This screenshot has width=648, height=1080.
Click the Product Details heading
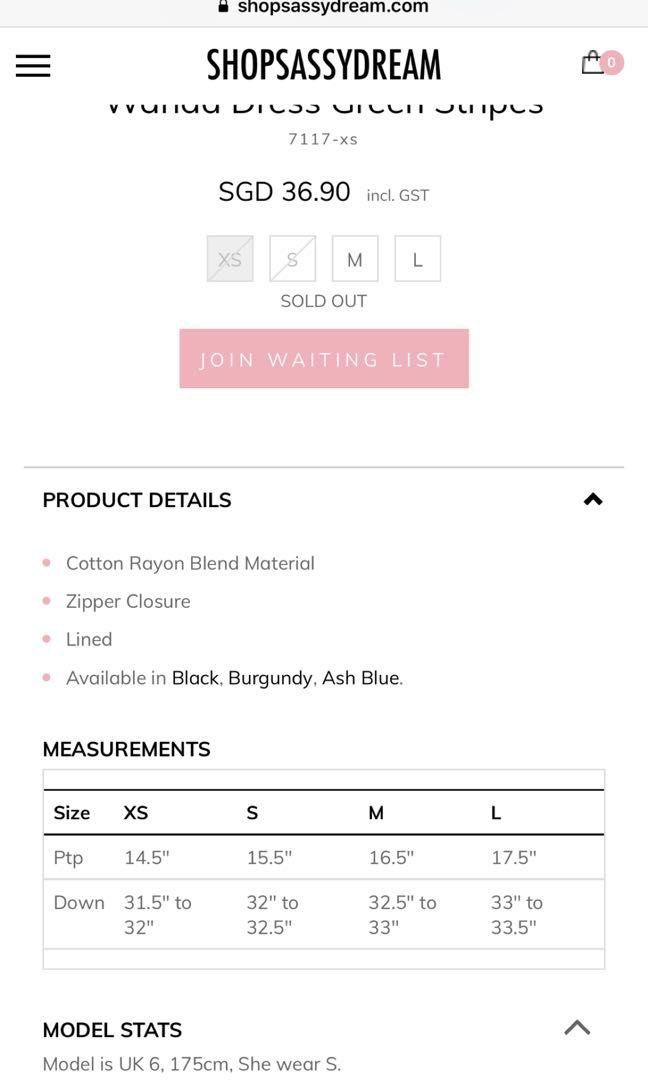(x=137, y=500)
